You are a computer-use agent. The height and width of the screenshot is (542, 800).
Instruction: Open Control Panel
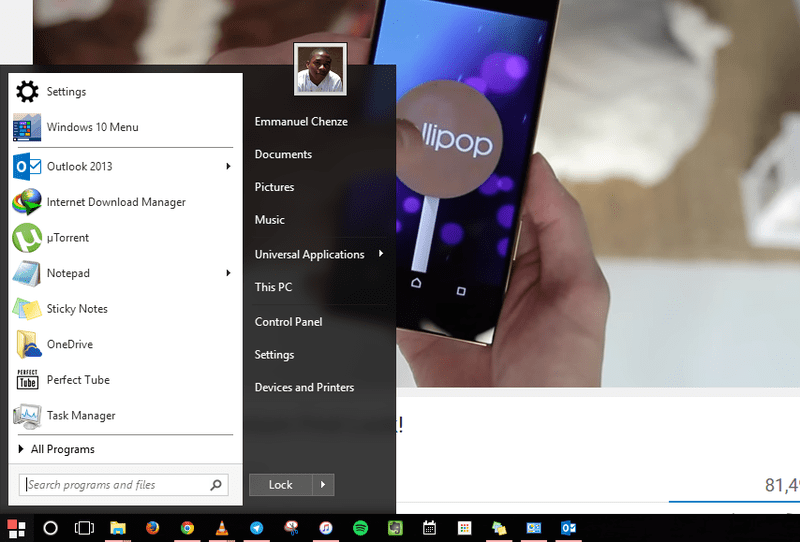[288, 322]
